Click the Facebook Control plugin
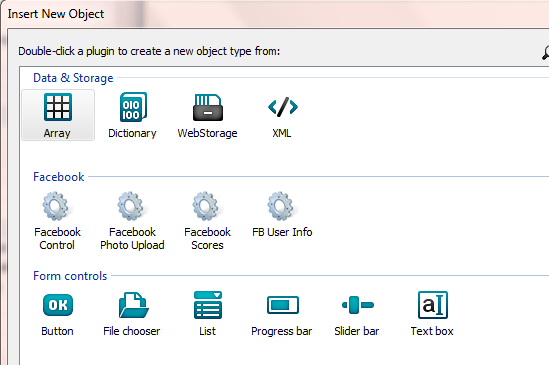 click(x=57, y=221)
